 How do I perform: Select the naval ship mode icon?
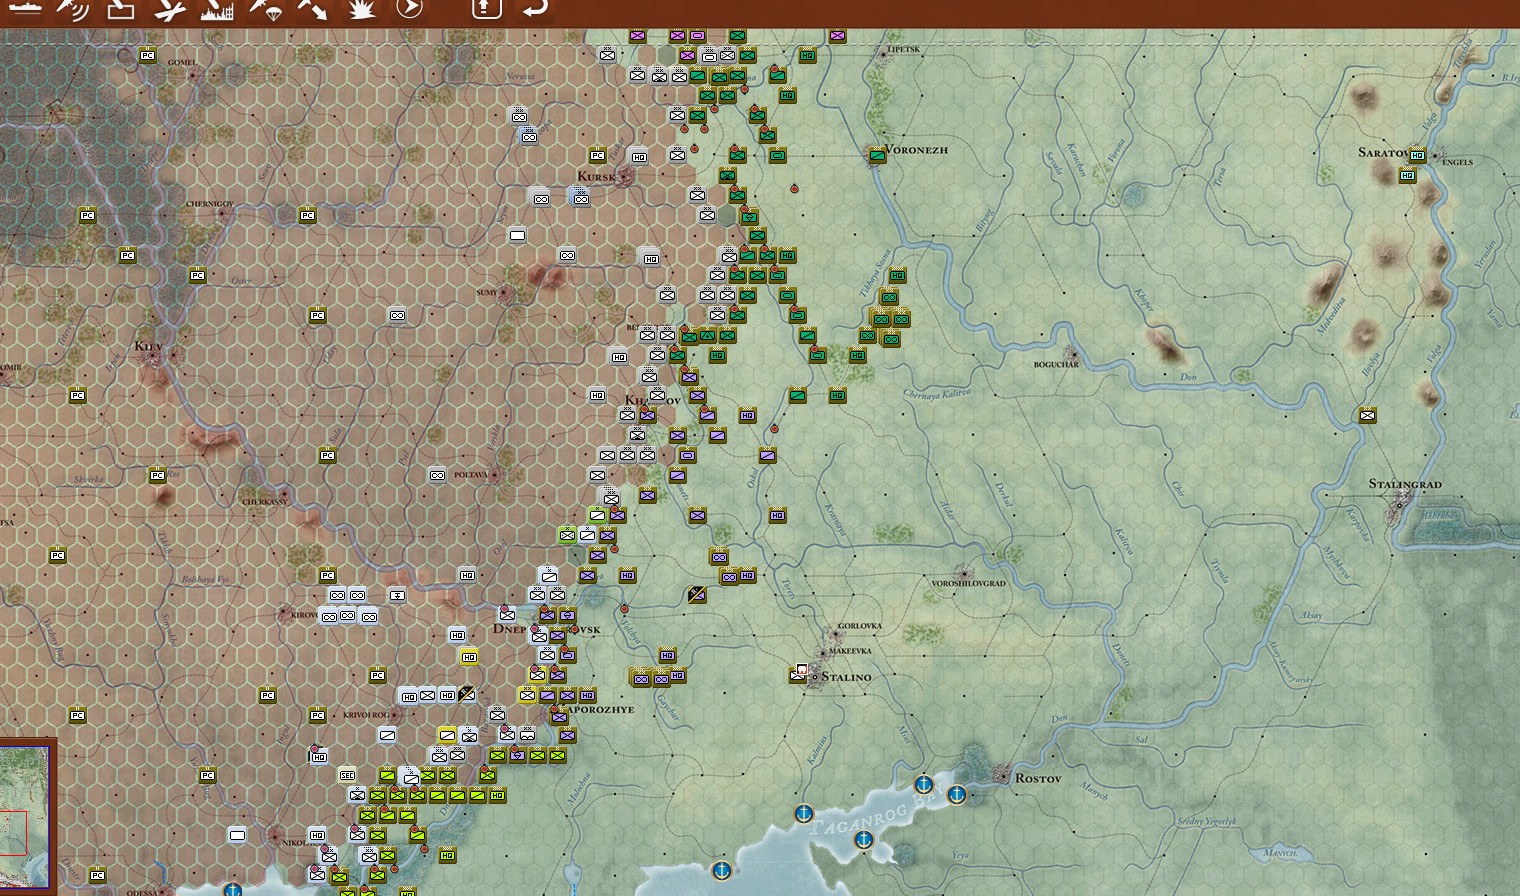pyautogui.click(x=25, y=8)
